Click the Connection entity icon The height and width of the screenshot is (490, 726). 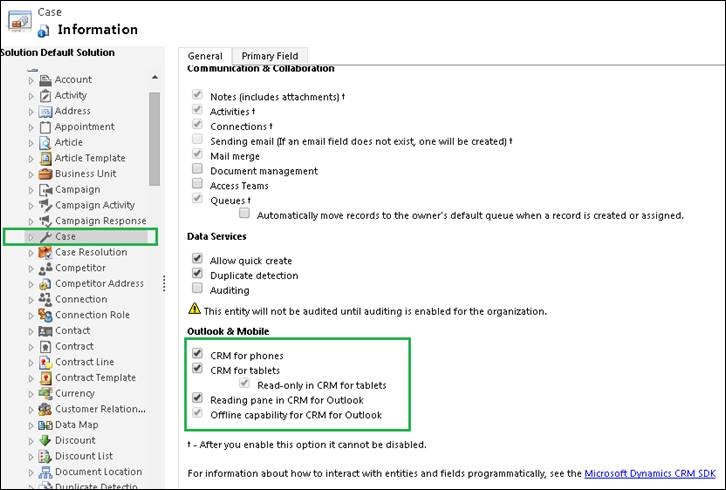(45, 300)
